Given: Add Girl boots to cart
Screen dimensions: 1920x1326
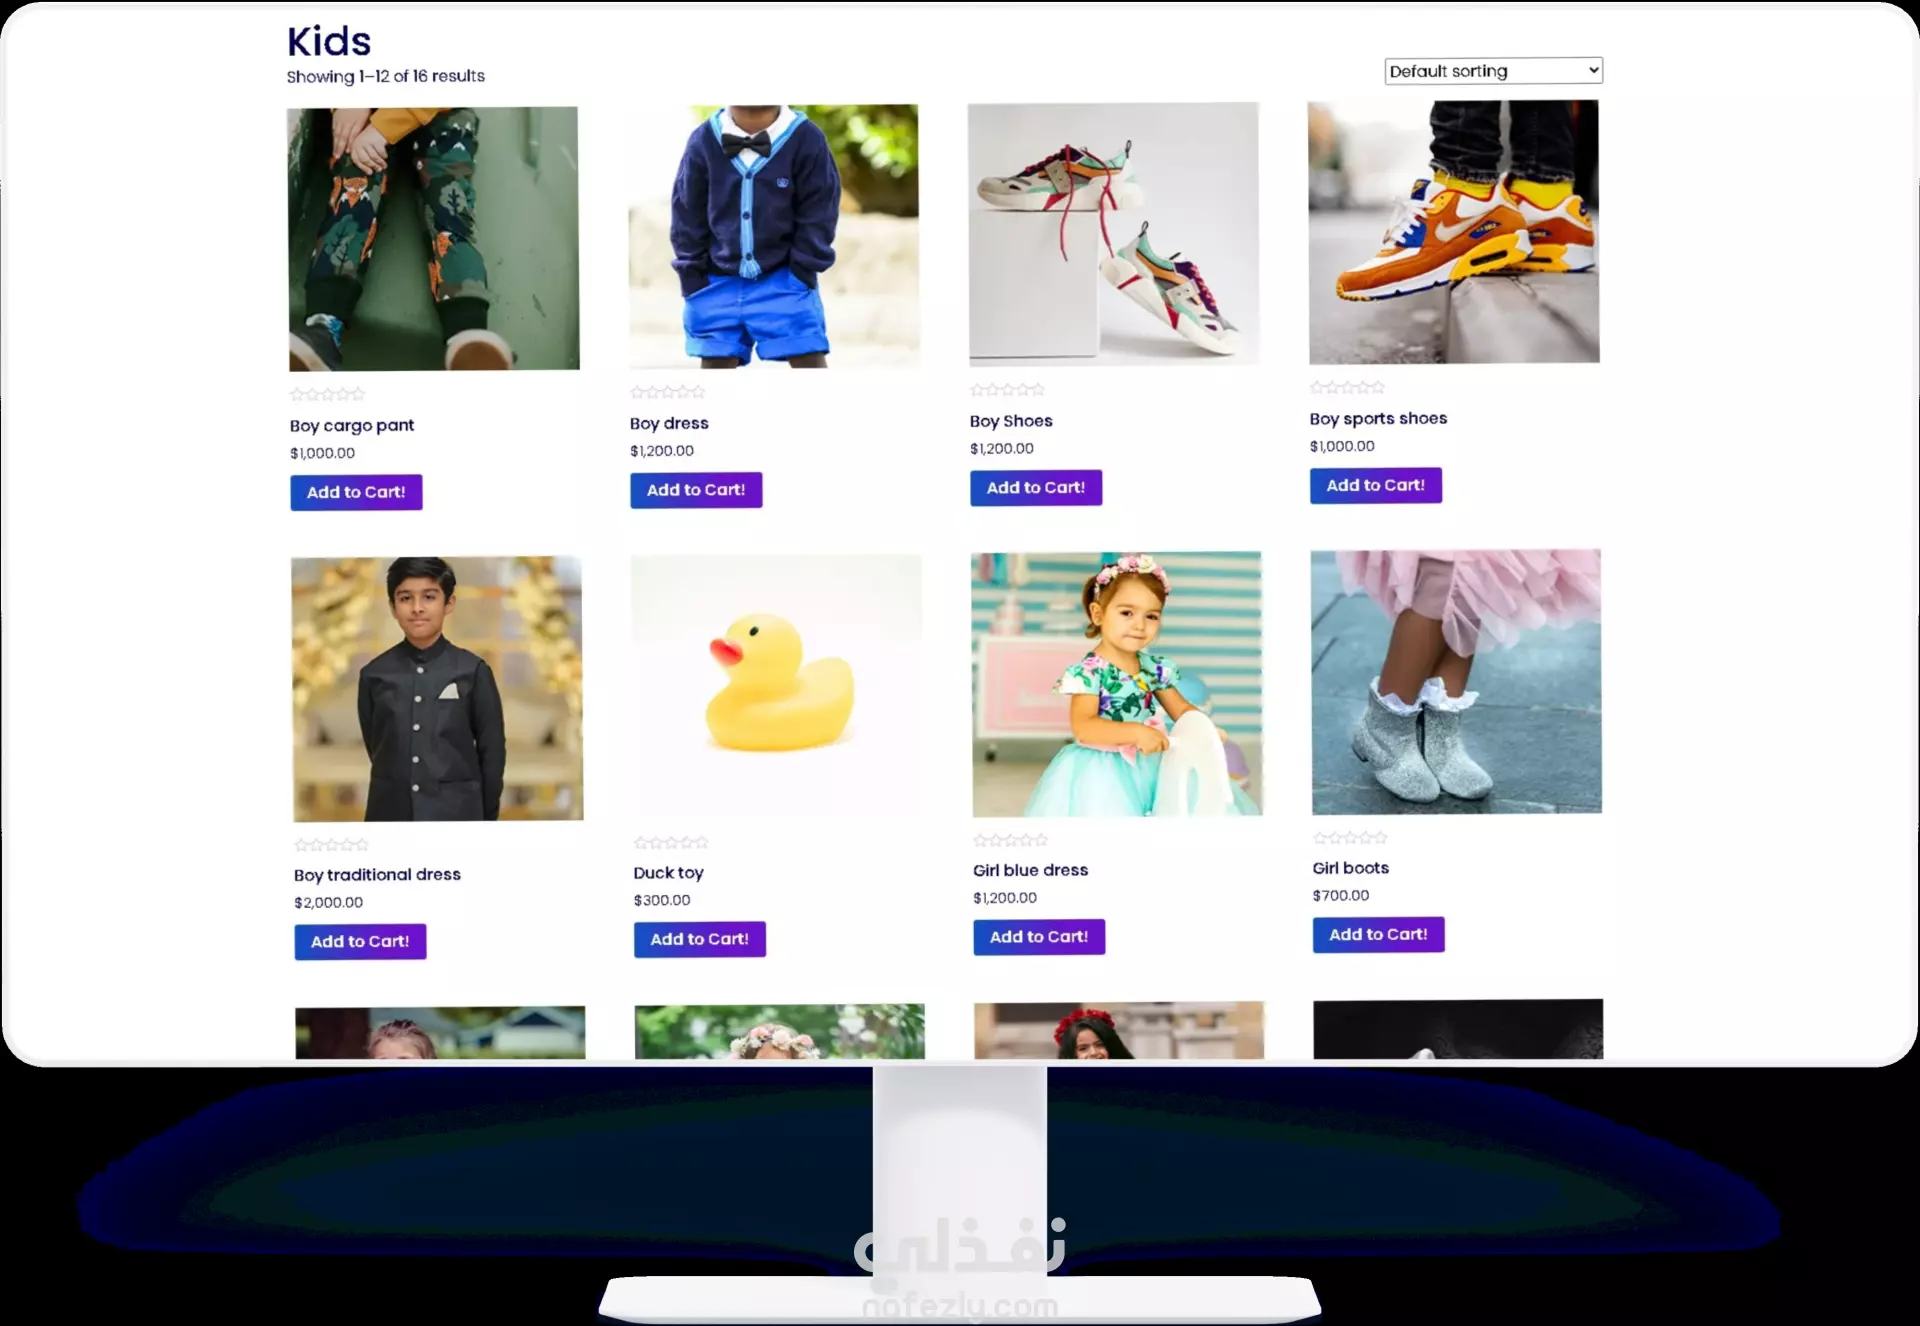Looking at the screenshot, I should [x=1378, y=935].
